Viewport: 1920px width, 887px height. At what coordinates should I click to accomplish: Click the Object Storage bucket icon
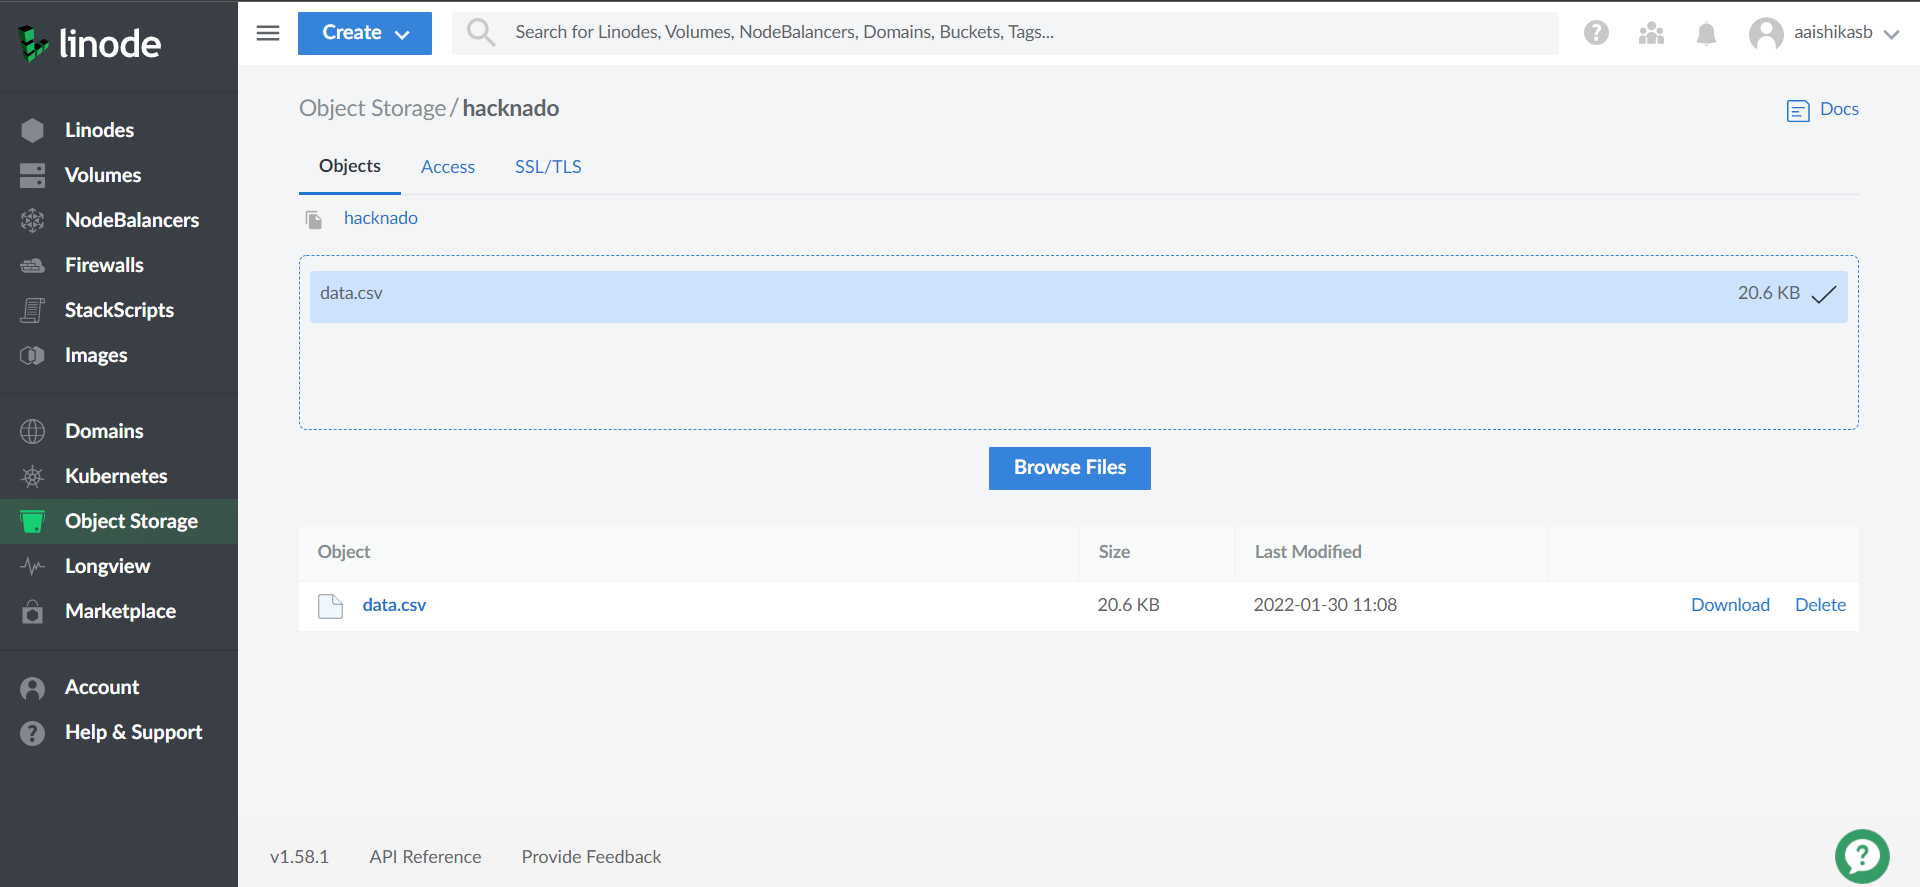tap(33, 521)
